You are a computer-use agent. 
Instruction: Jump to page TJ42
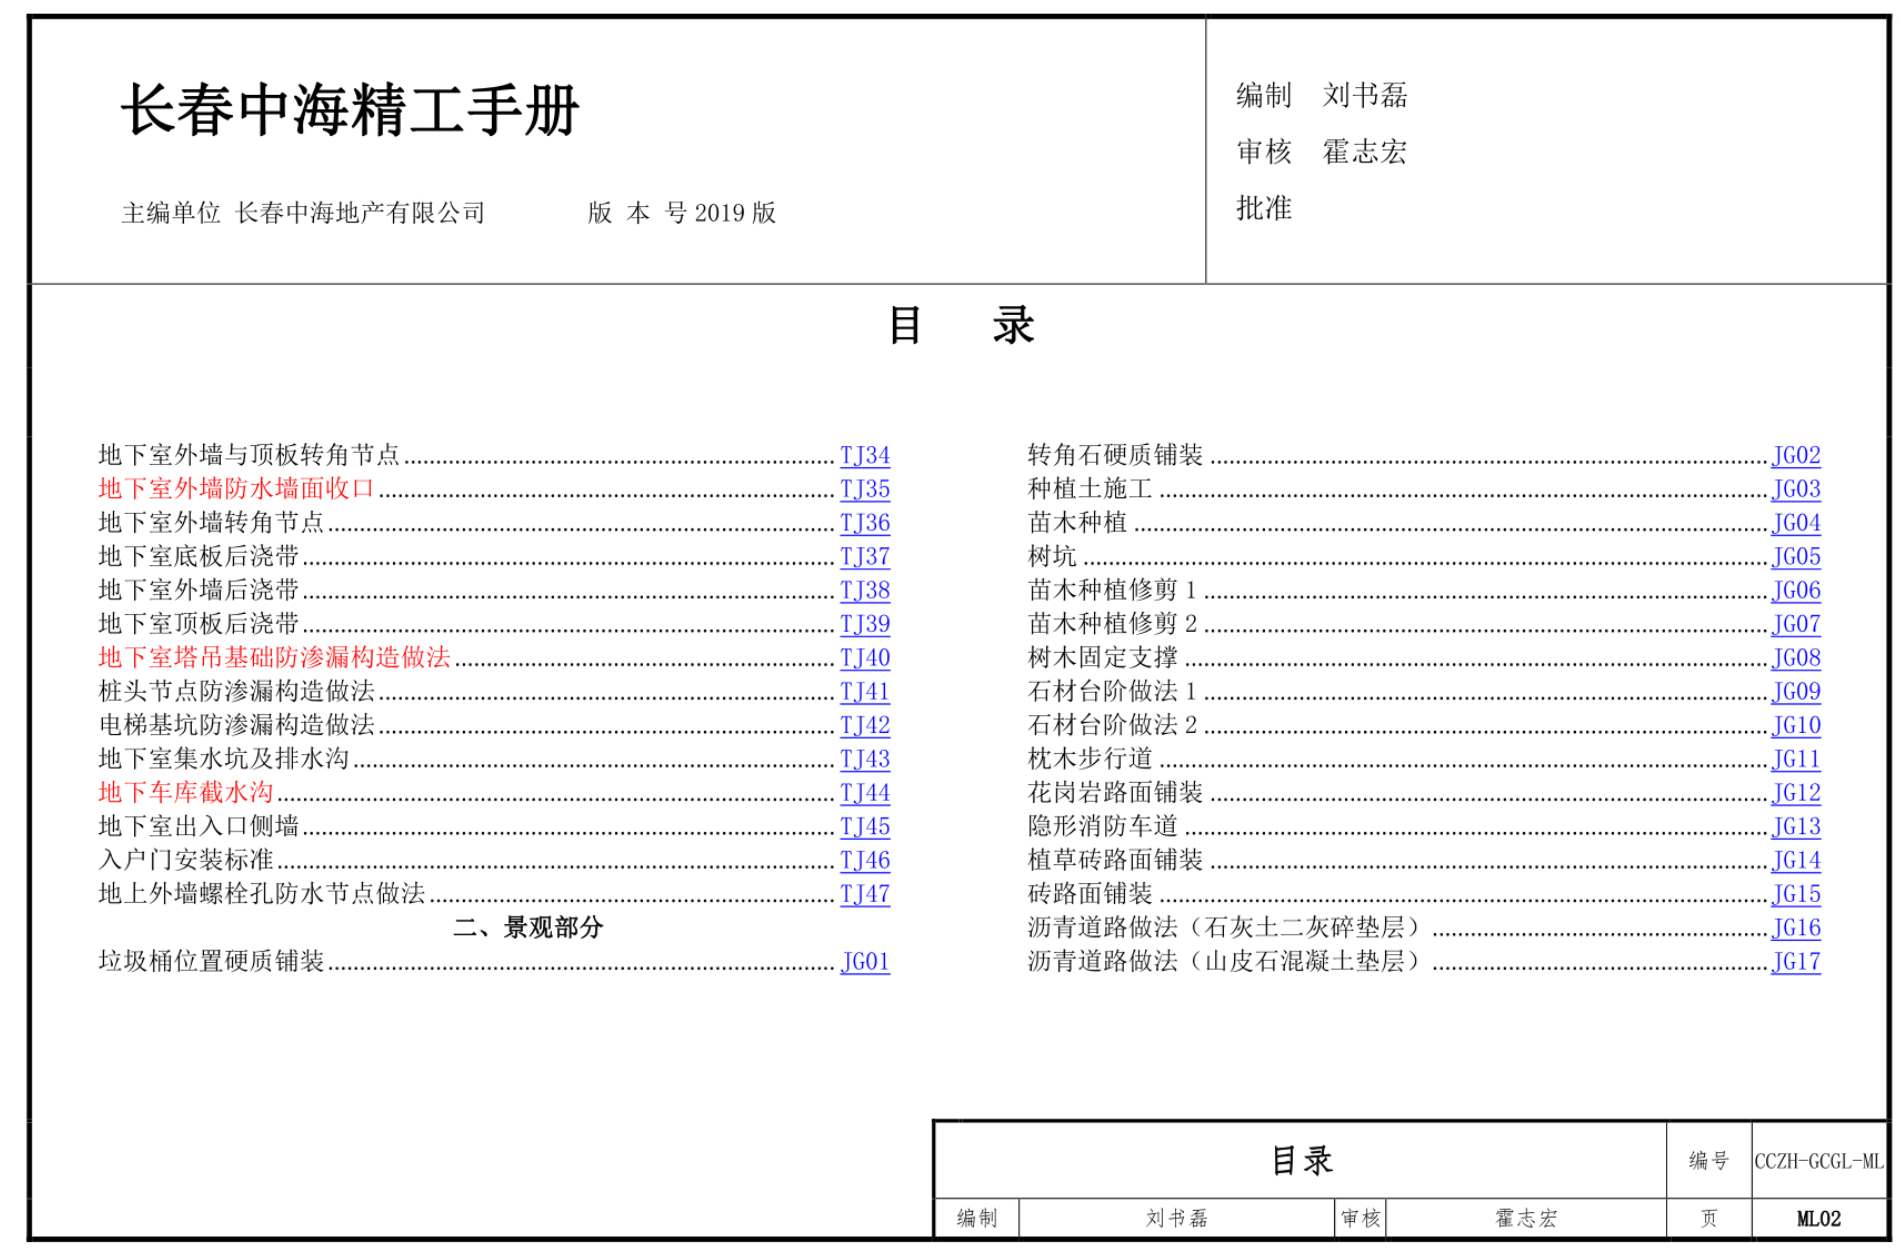coord(864,726)
